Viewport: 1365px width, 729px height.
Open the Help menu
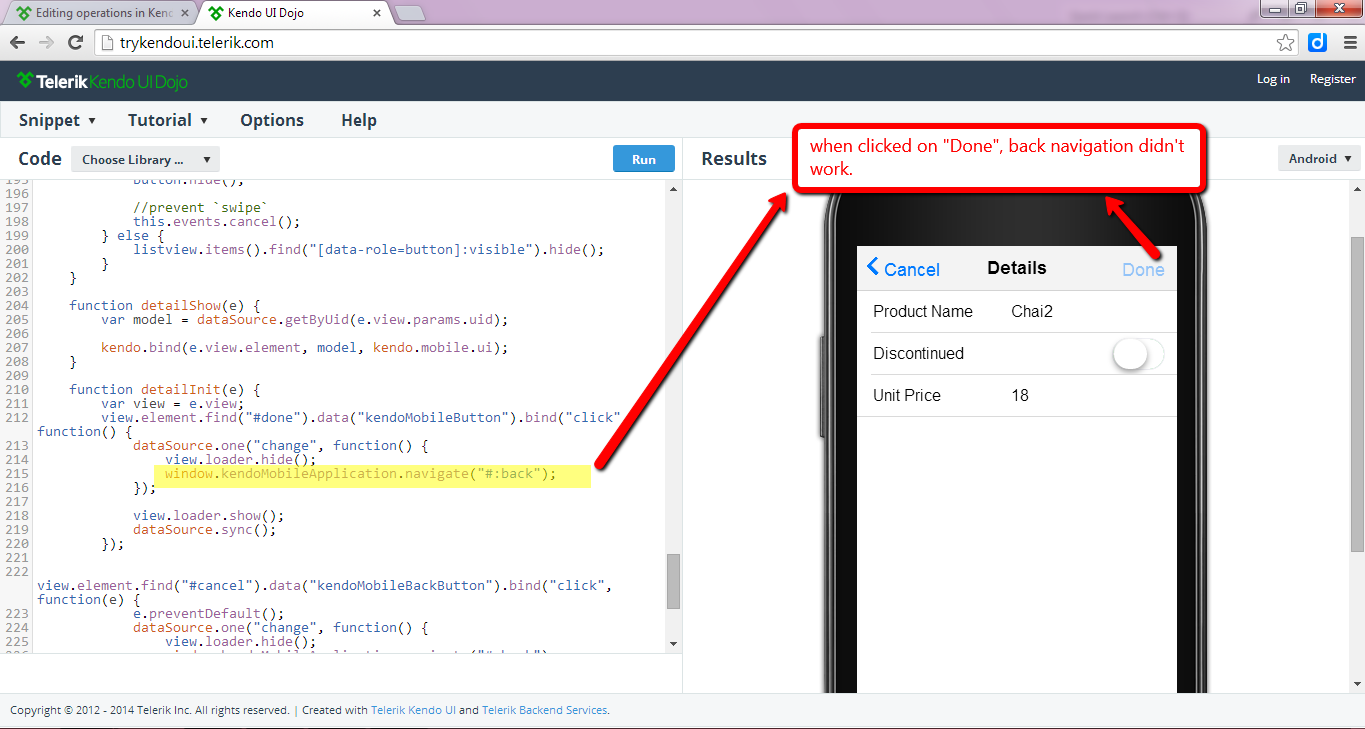coord(359,120)
